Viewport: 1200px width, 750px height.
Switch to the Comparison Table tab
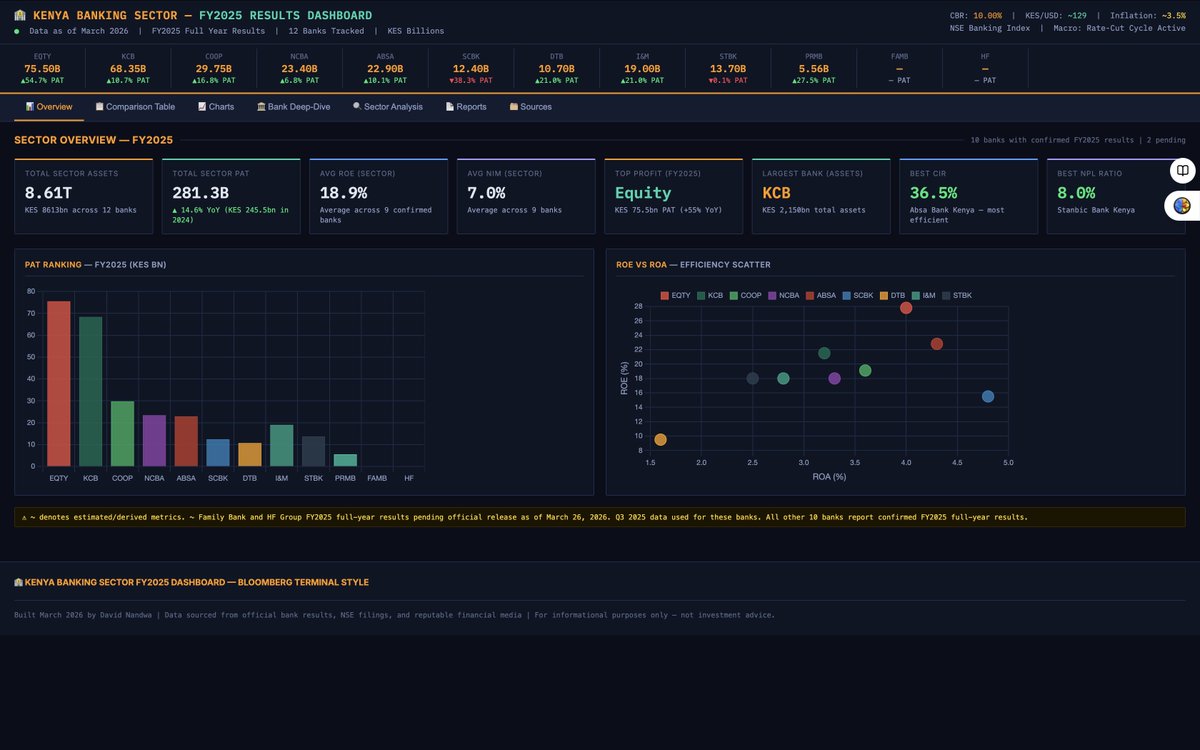tap(135, 107)
